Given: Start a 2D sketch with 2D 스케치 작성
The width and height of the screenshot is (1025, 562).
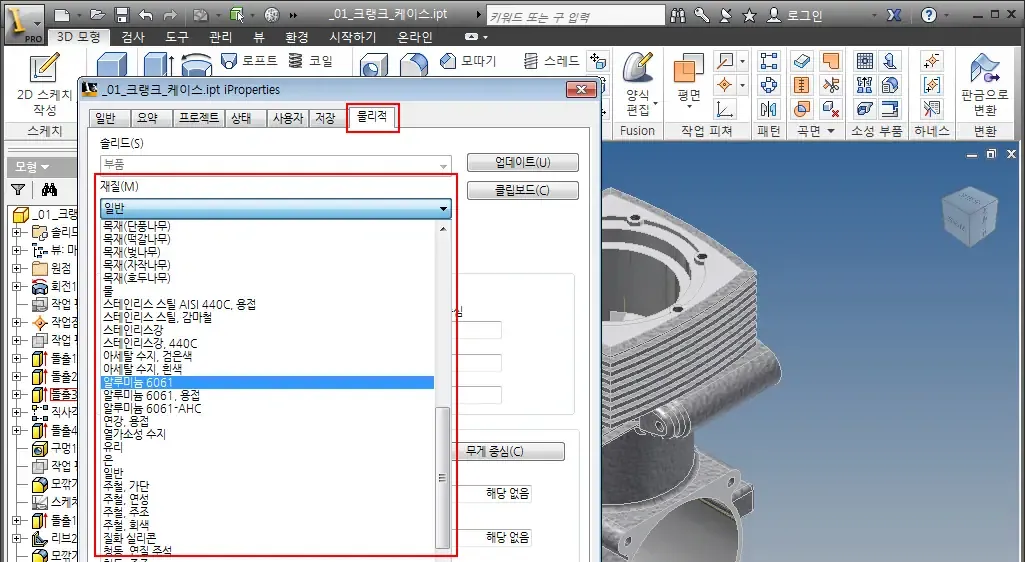Looking at the screenshot, I should tap(44, 86).
